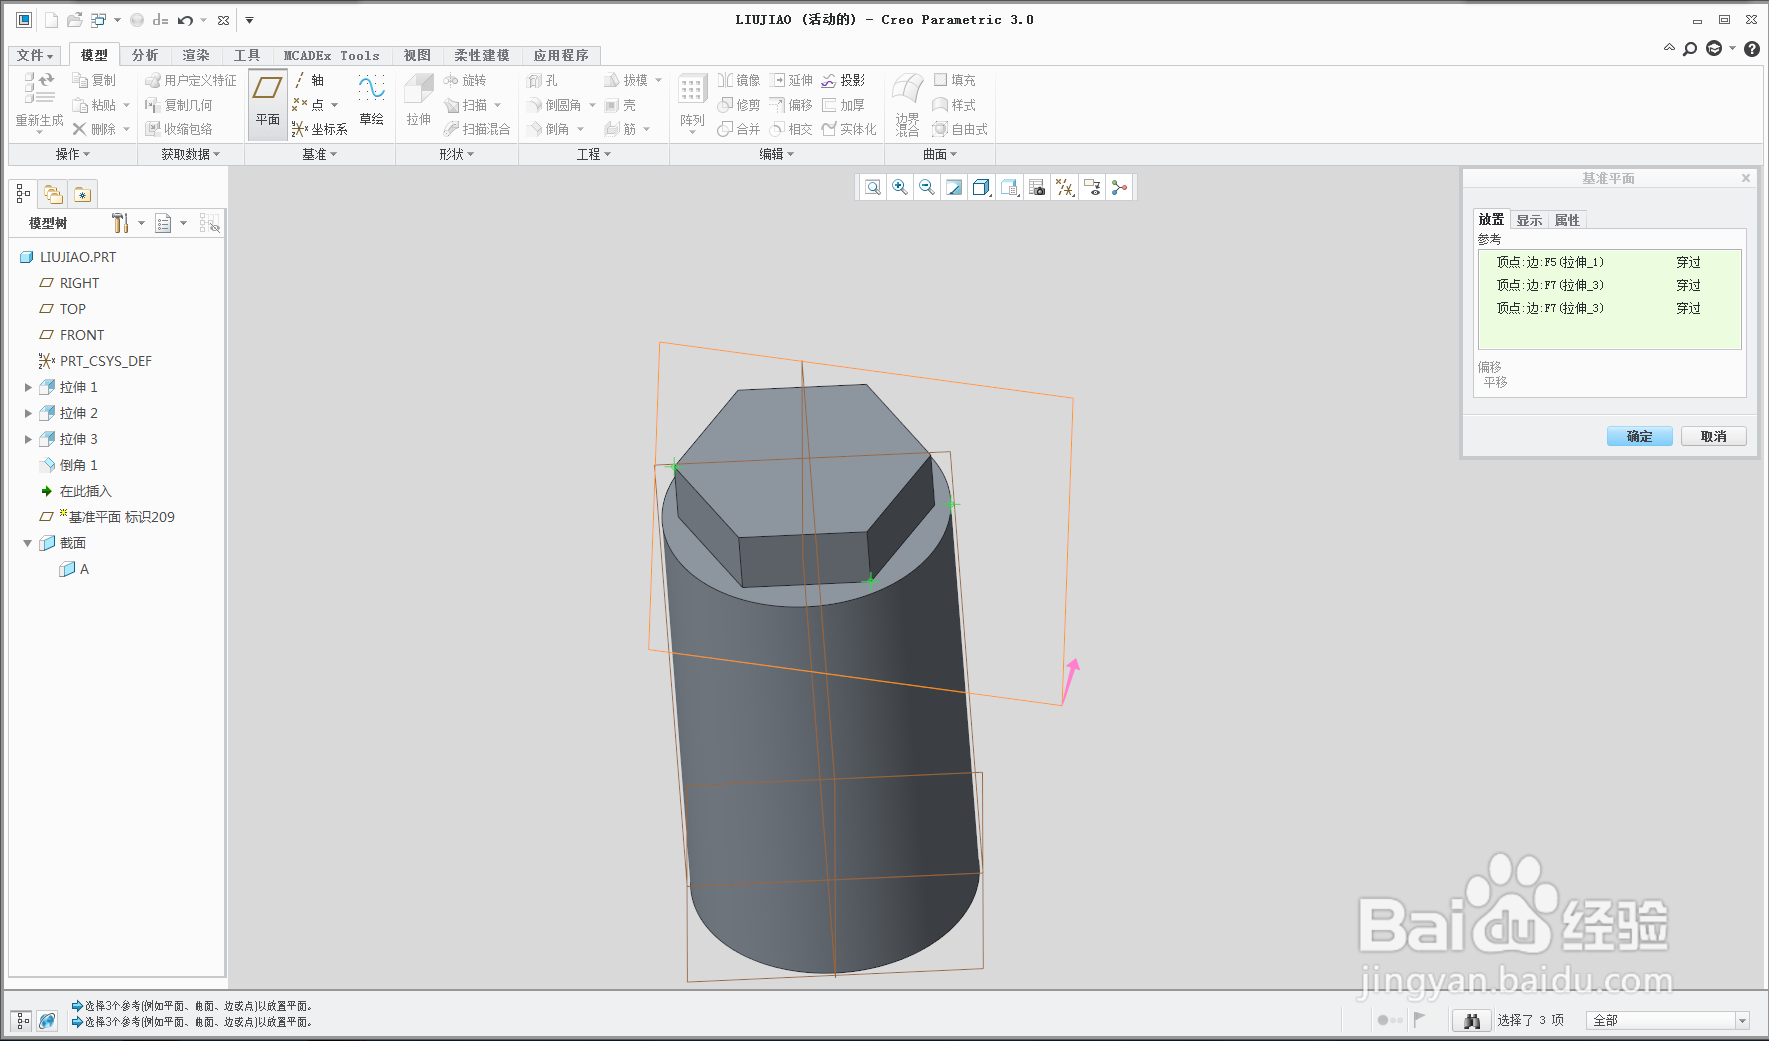Select section A under 截面

tap(74, 569)
